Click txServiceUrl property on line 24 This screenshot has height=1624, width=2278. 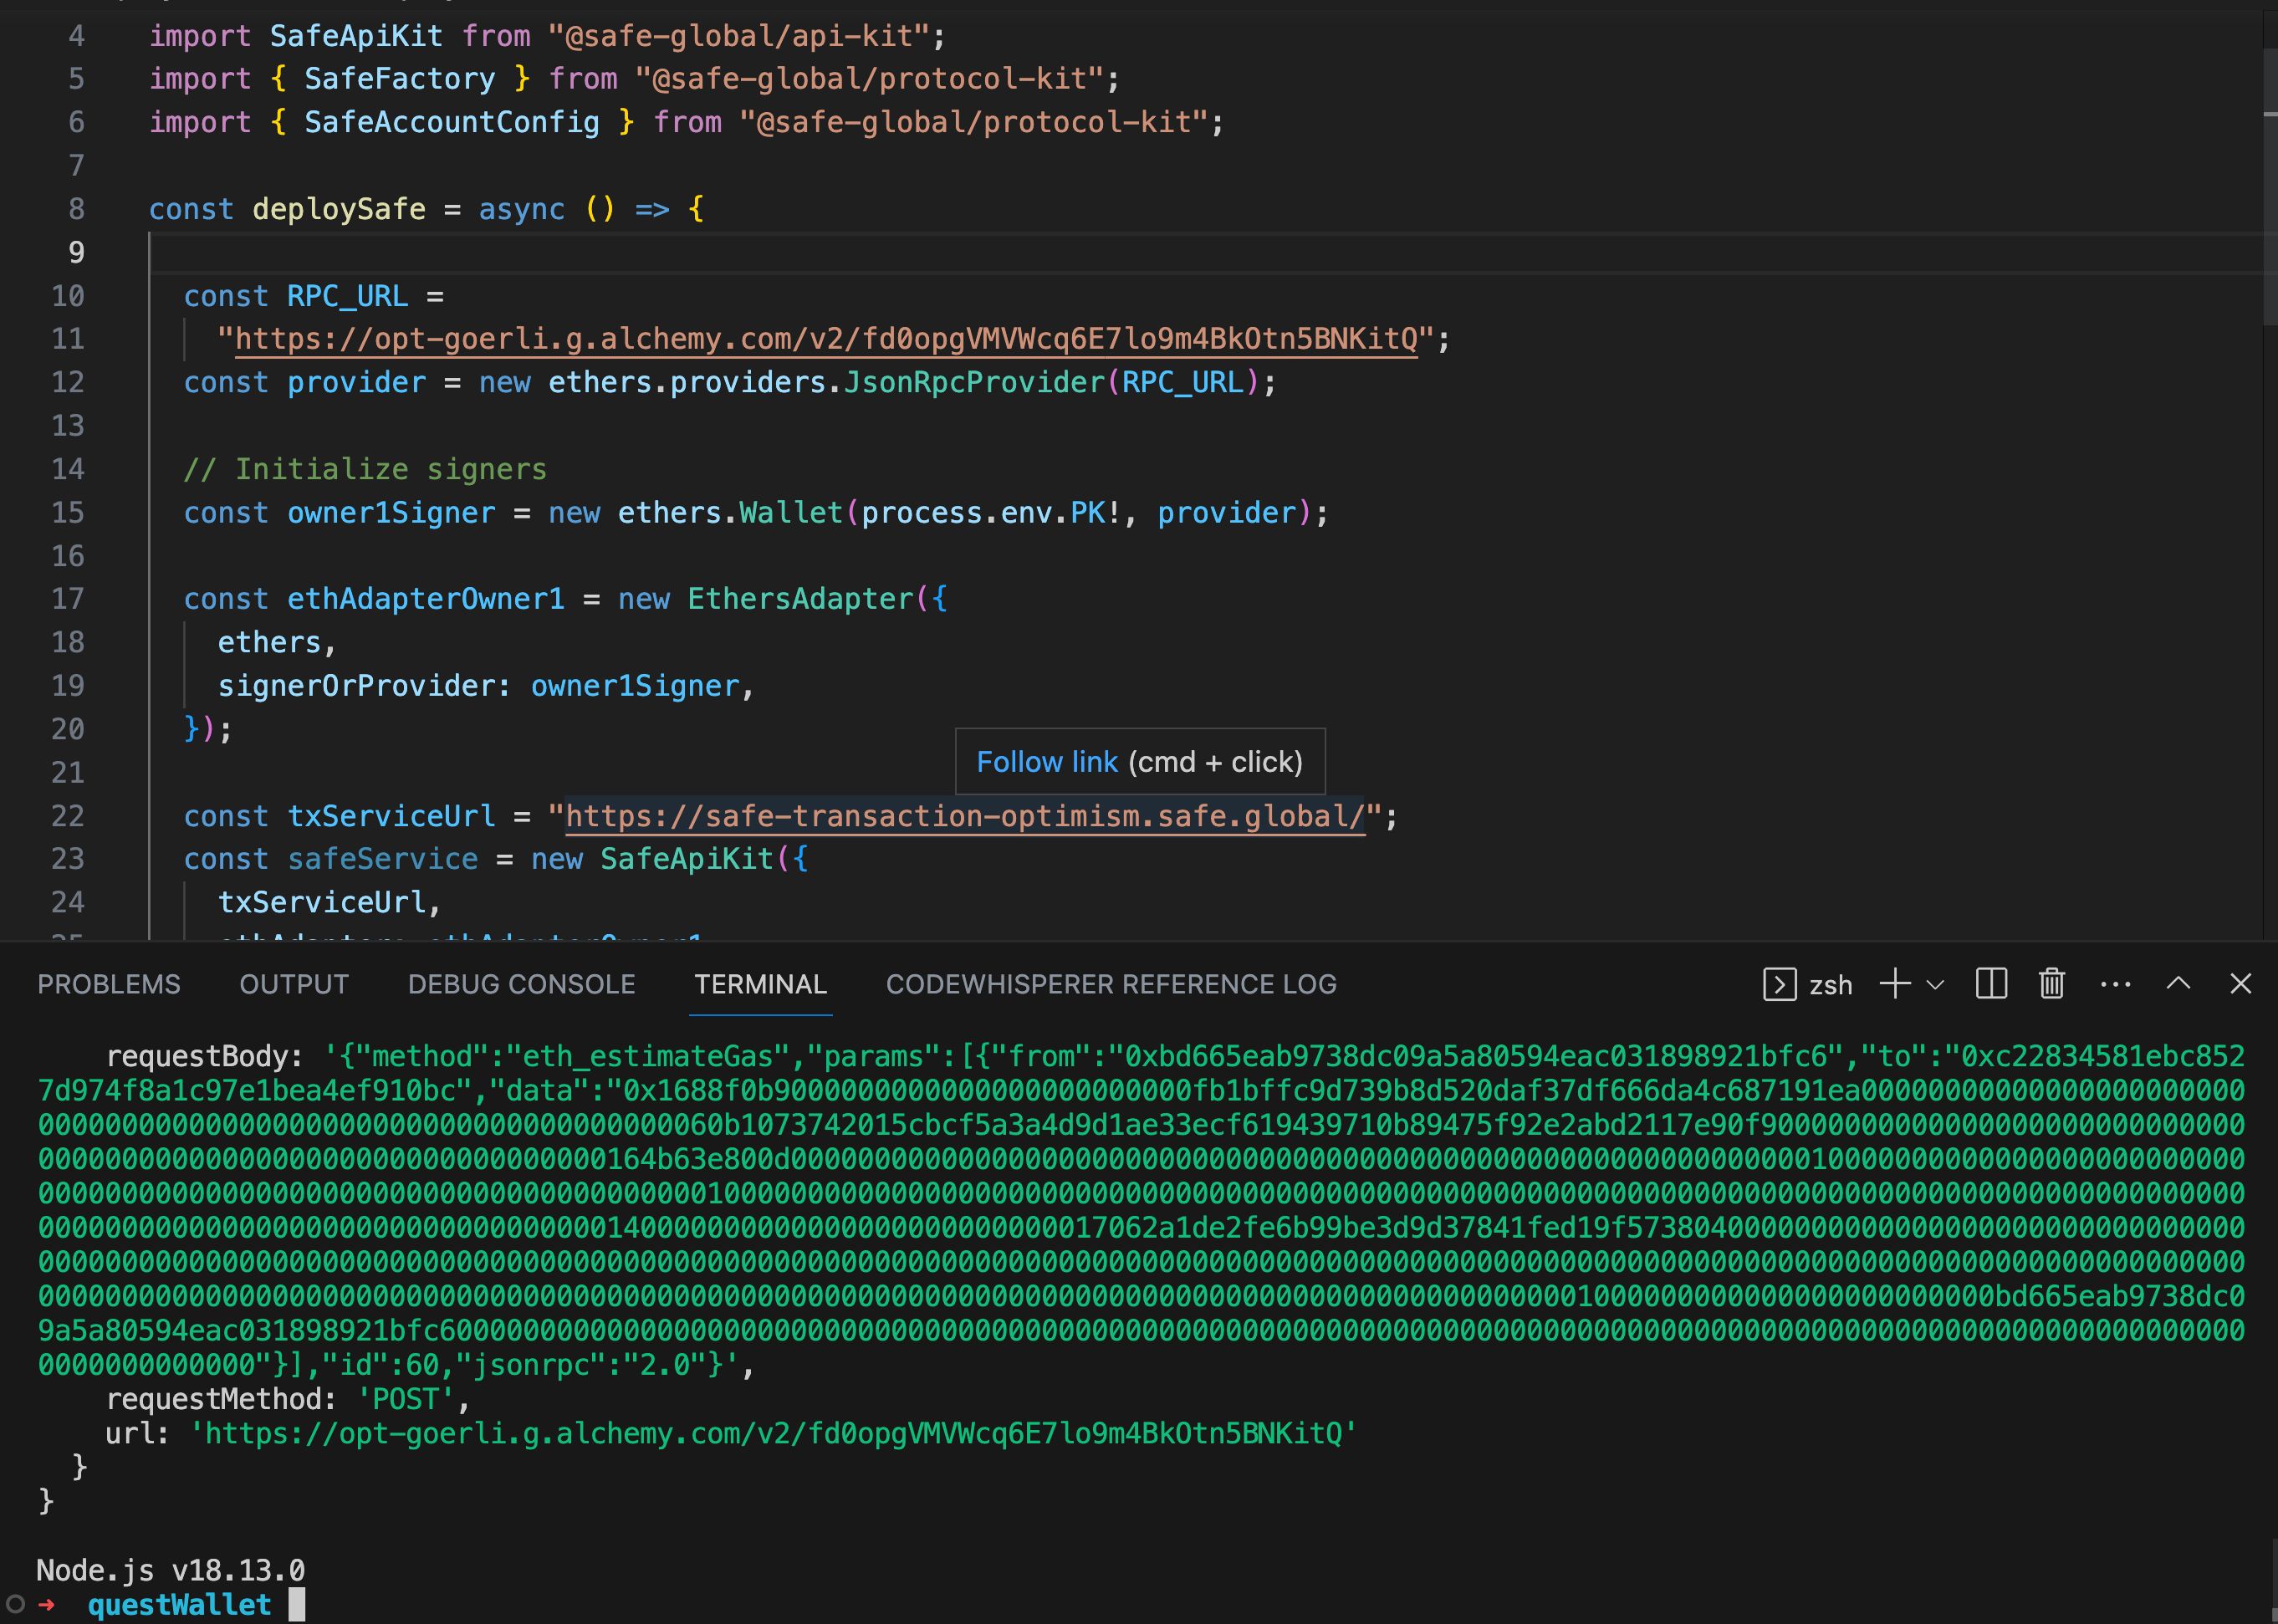(322, 902)
